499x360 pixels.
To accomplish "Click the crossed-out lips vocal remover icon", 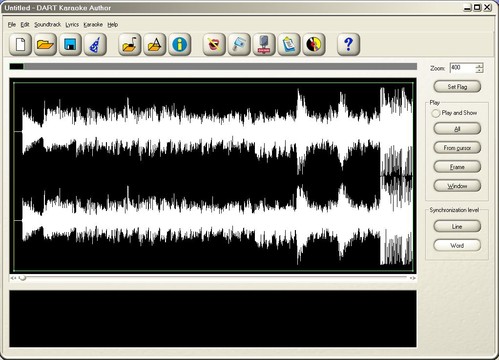I will click(x=214, y=44).
